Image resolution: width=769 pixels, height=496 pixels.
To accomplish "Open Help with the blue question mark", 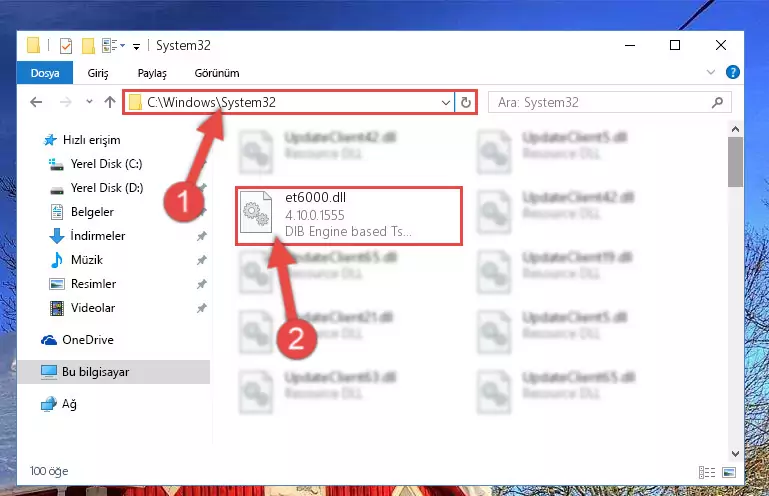I will 733,73.
